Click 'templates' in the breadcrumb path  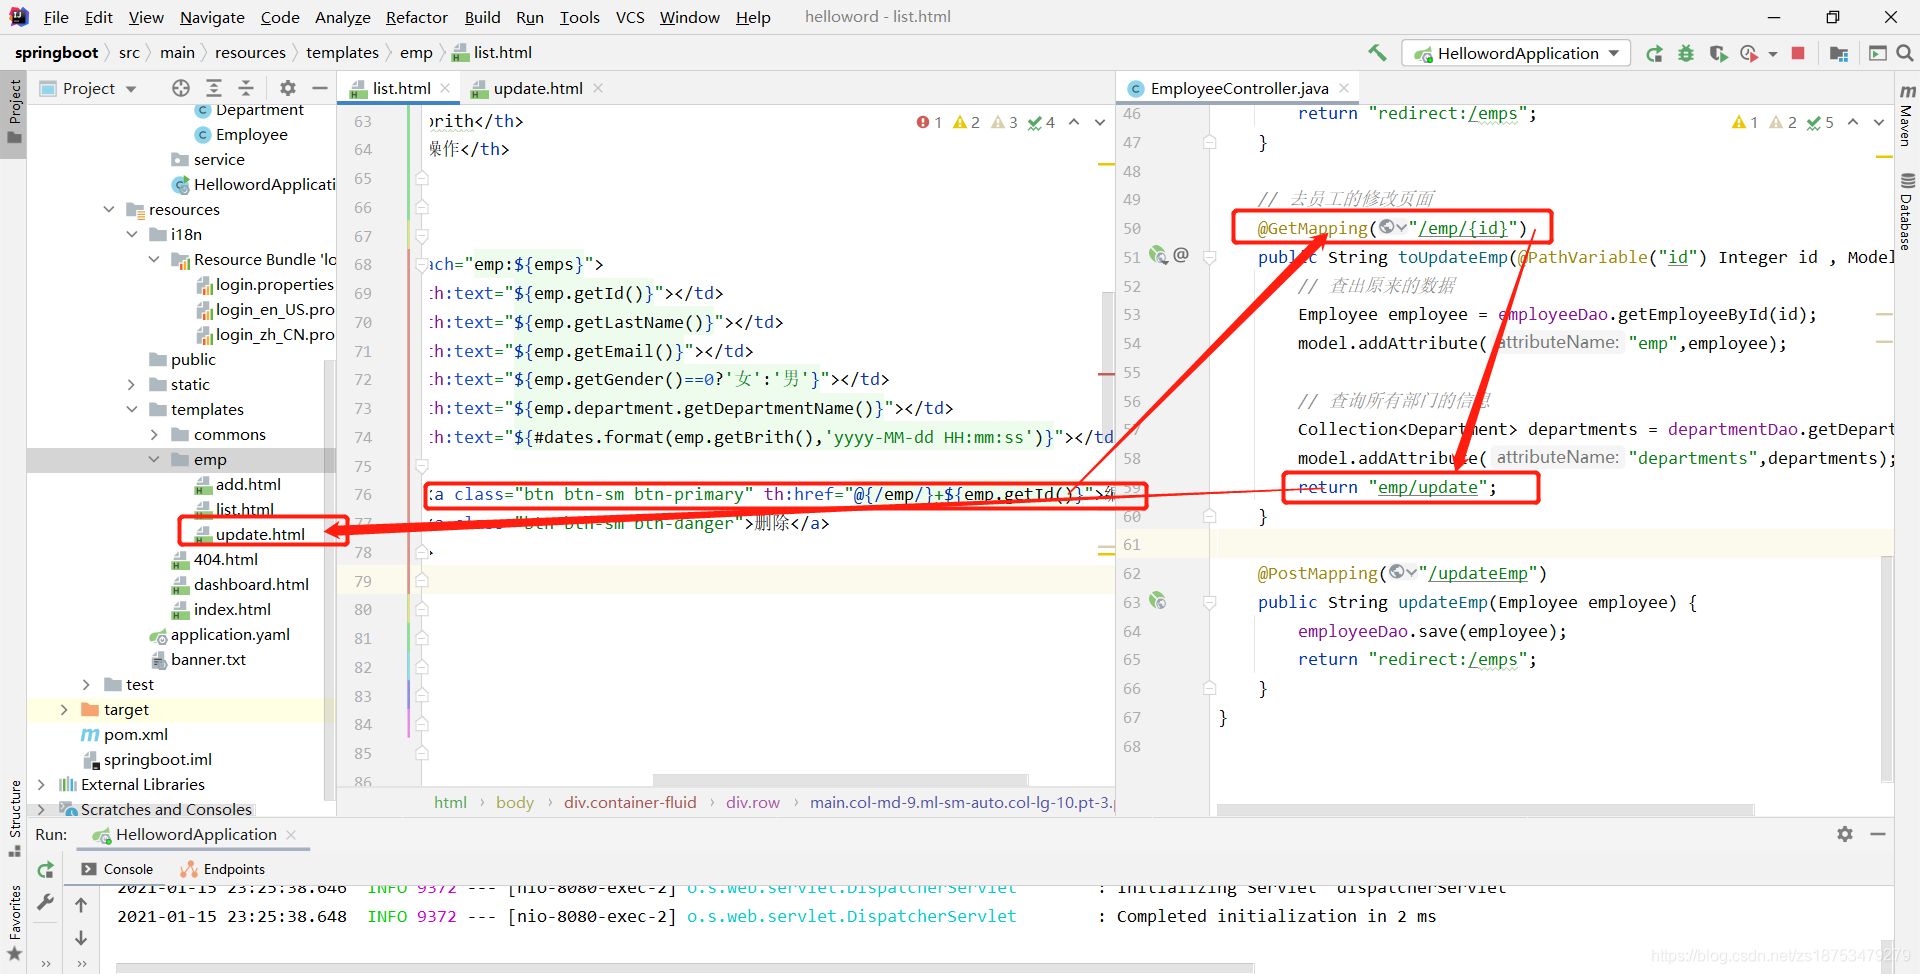pos(342,52)
